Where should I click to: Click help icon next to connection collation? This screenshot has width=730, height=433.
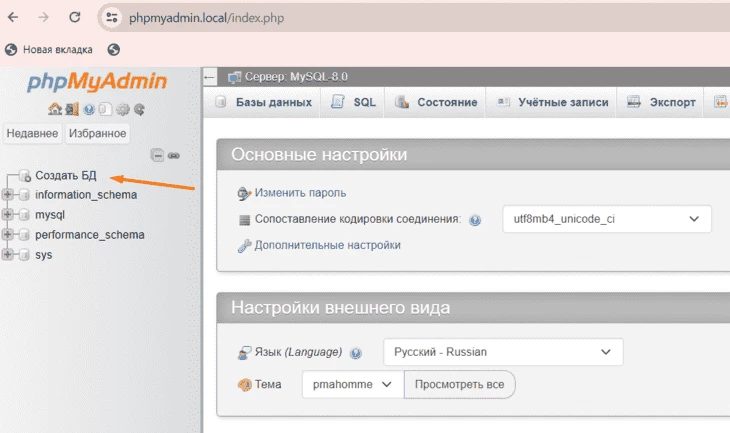point(474,220)
